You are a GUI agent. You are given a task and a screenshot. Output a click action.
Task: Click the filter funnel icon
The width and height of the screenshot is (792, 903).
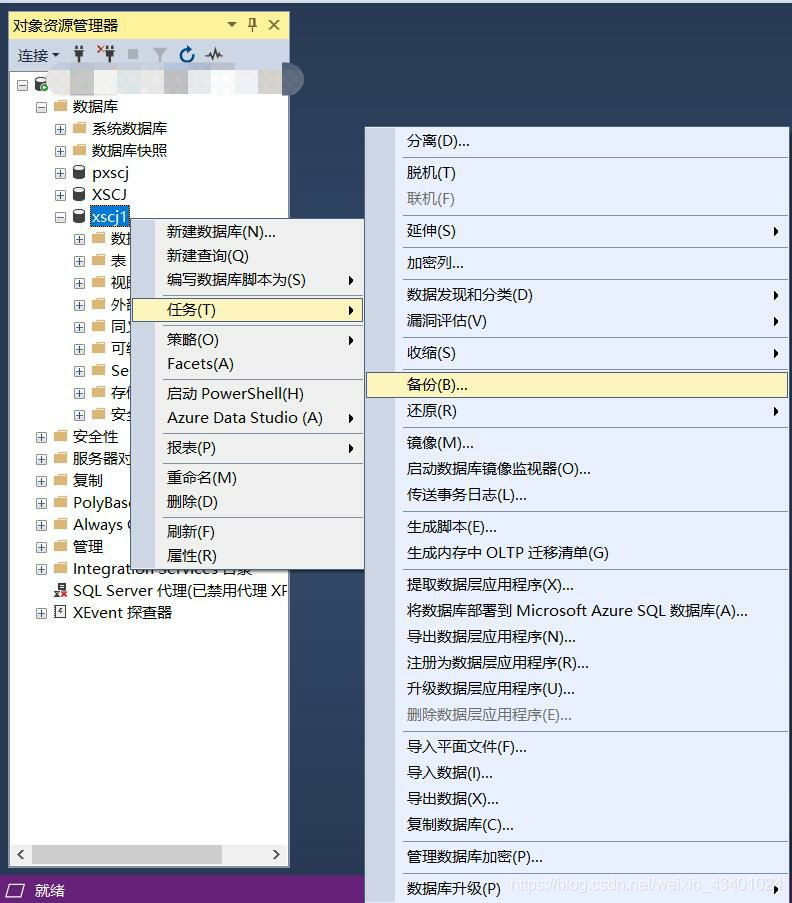tap(159, 54)
